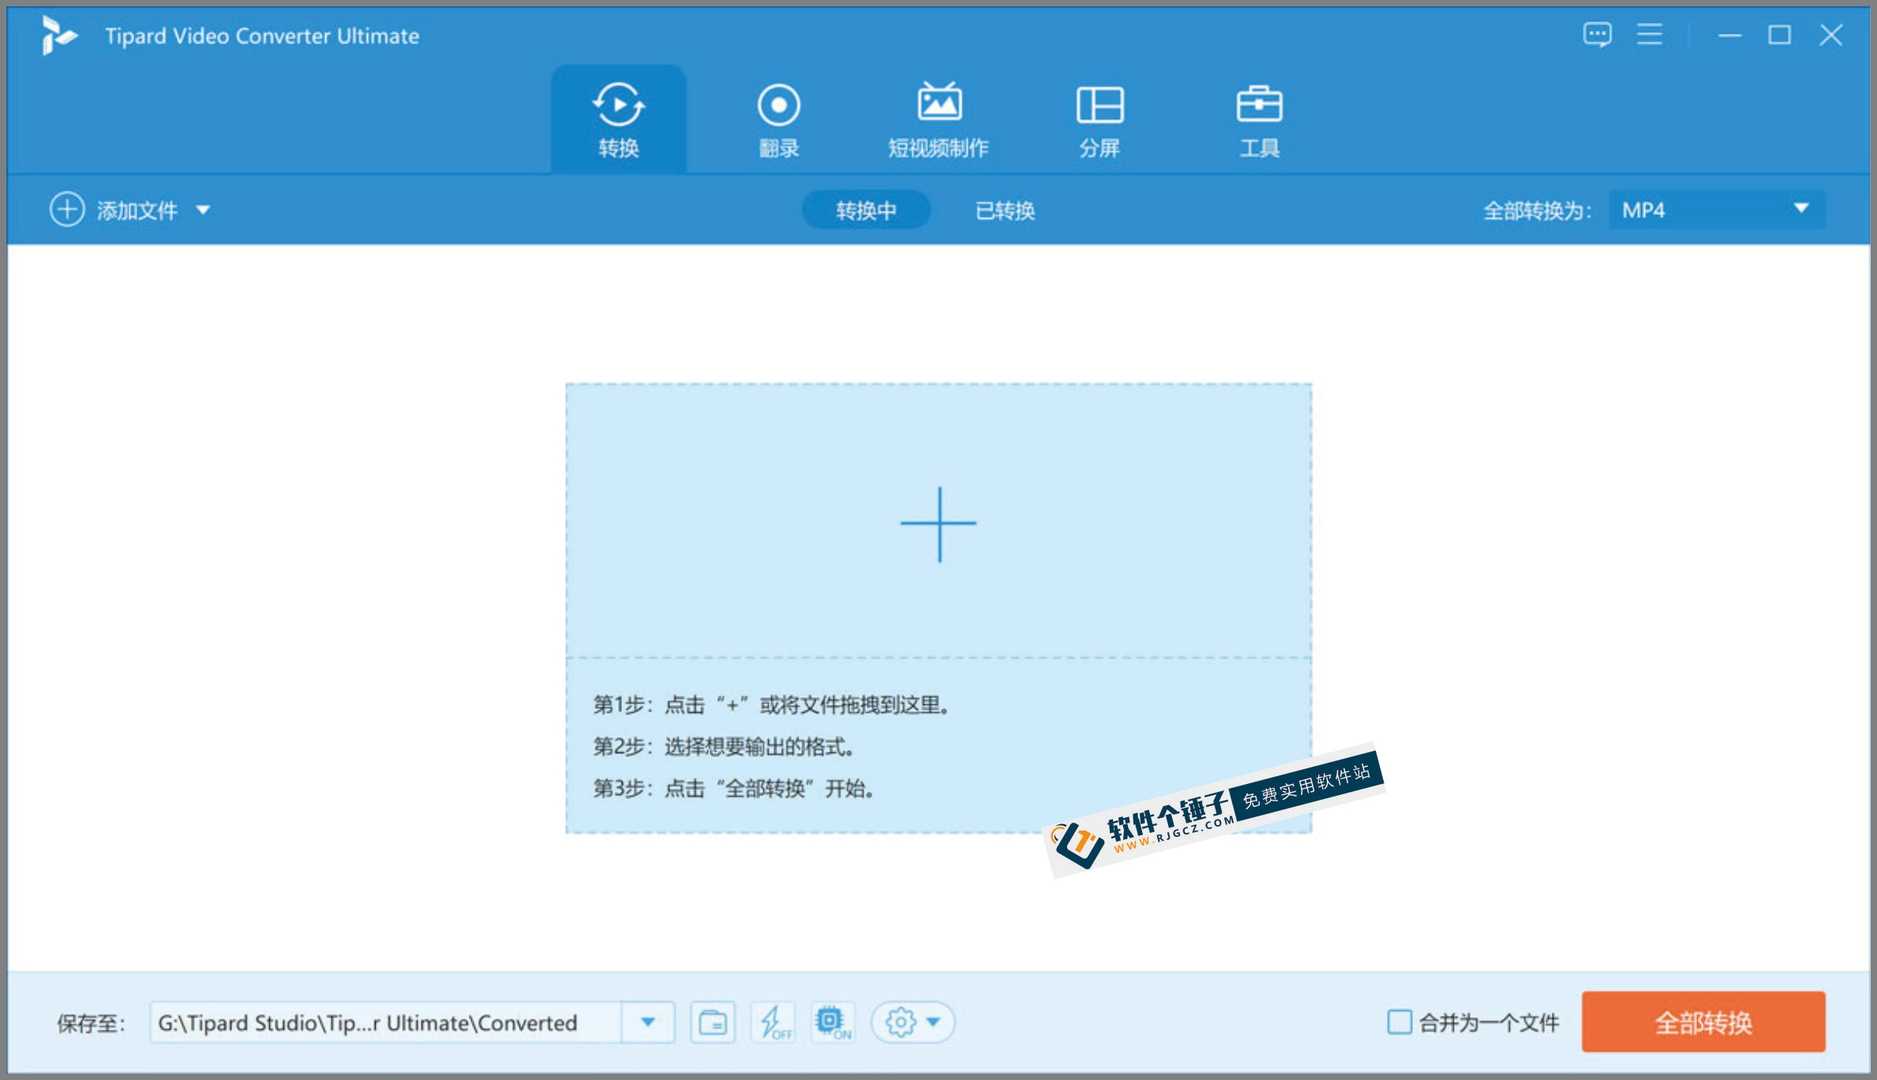This screenshot has height=1080, width=1877.
Task: Open the gear settings dropdown
Action: 913,1022
